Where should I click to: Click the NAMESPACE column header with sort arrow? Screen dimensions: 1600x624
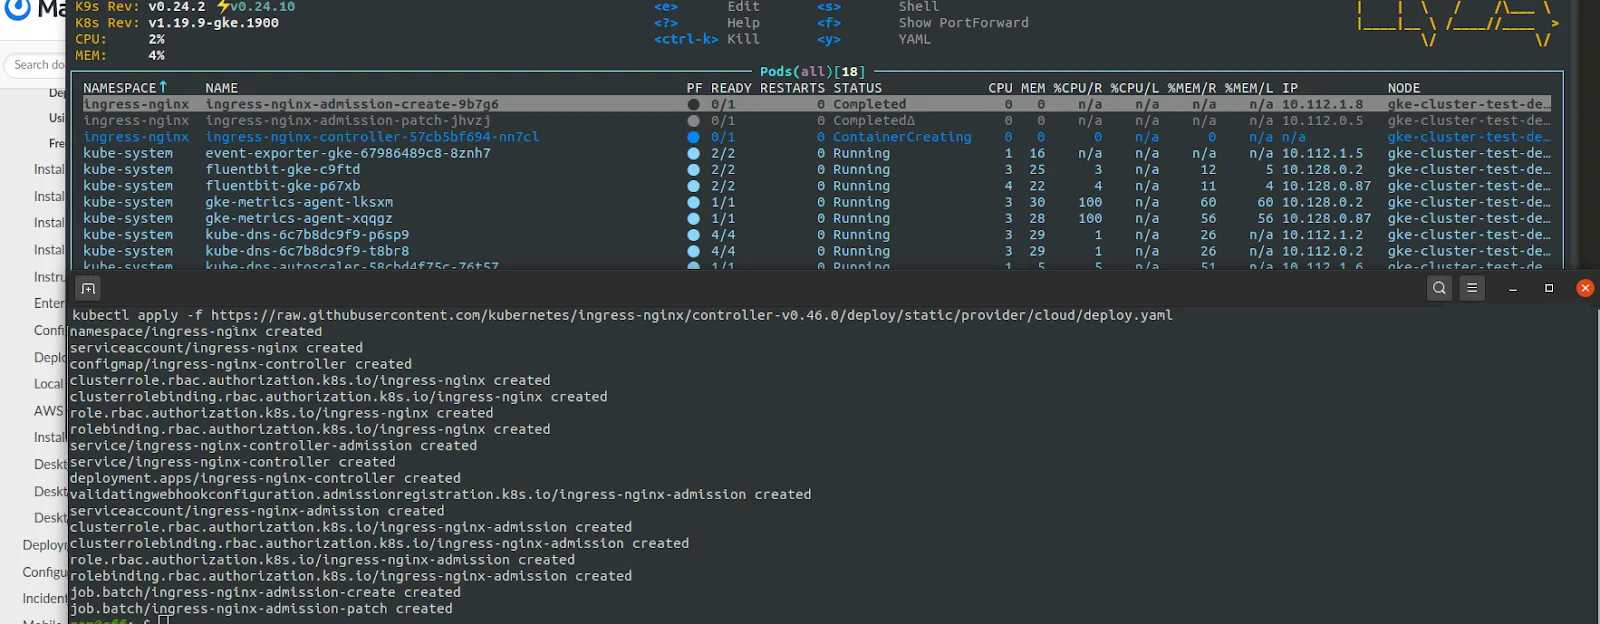pyautogui.click(x=125, y=88)
